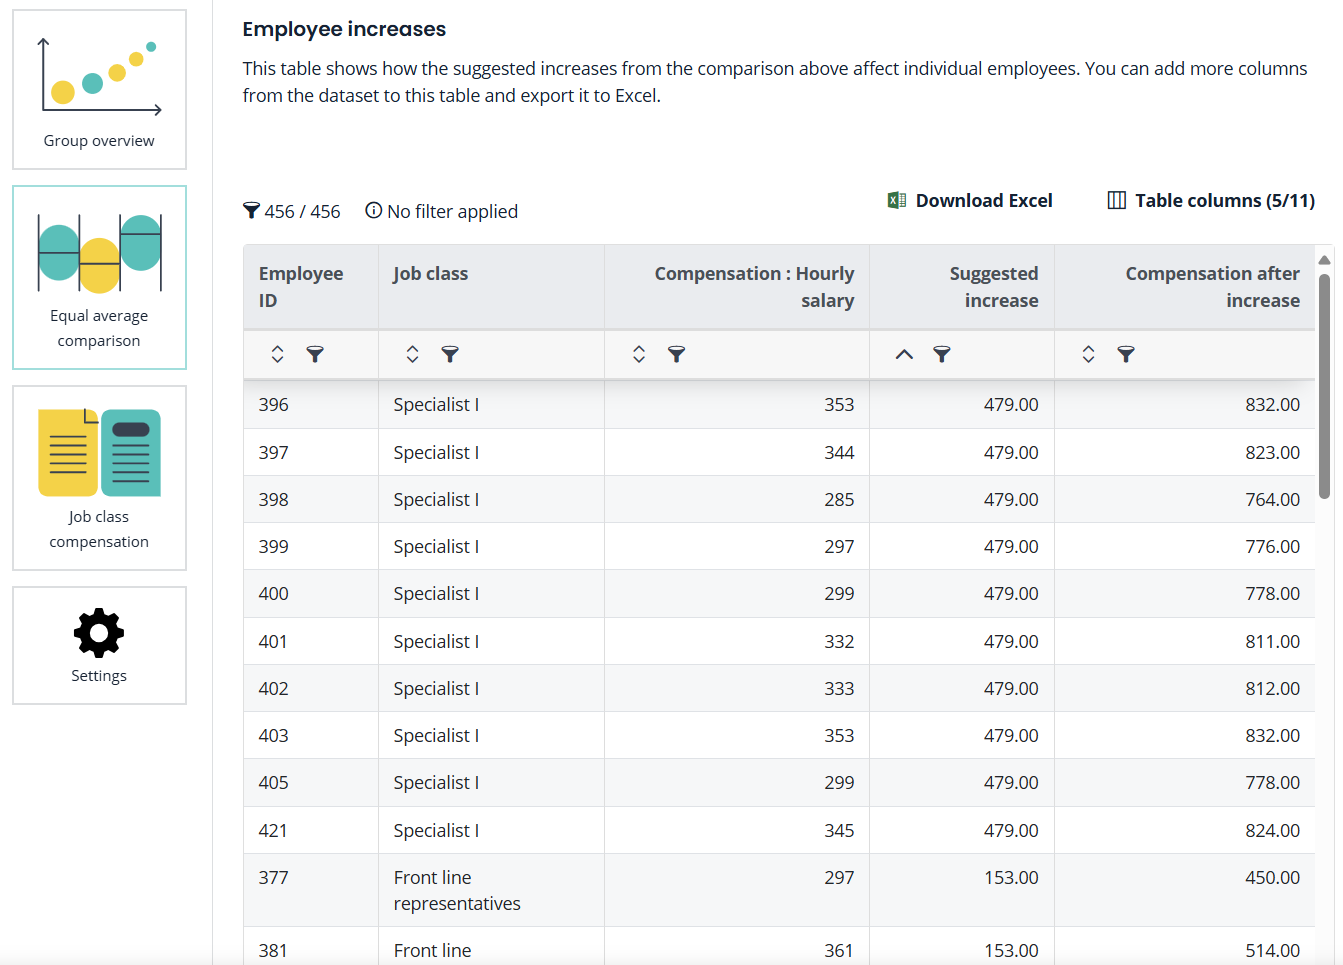Viewport: 1343px width, 965px height.
Task: Open the Group overview chart panel
Action: coord(99,90)
